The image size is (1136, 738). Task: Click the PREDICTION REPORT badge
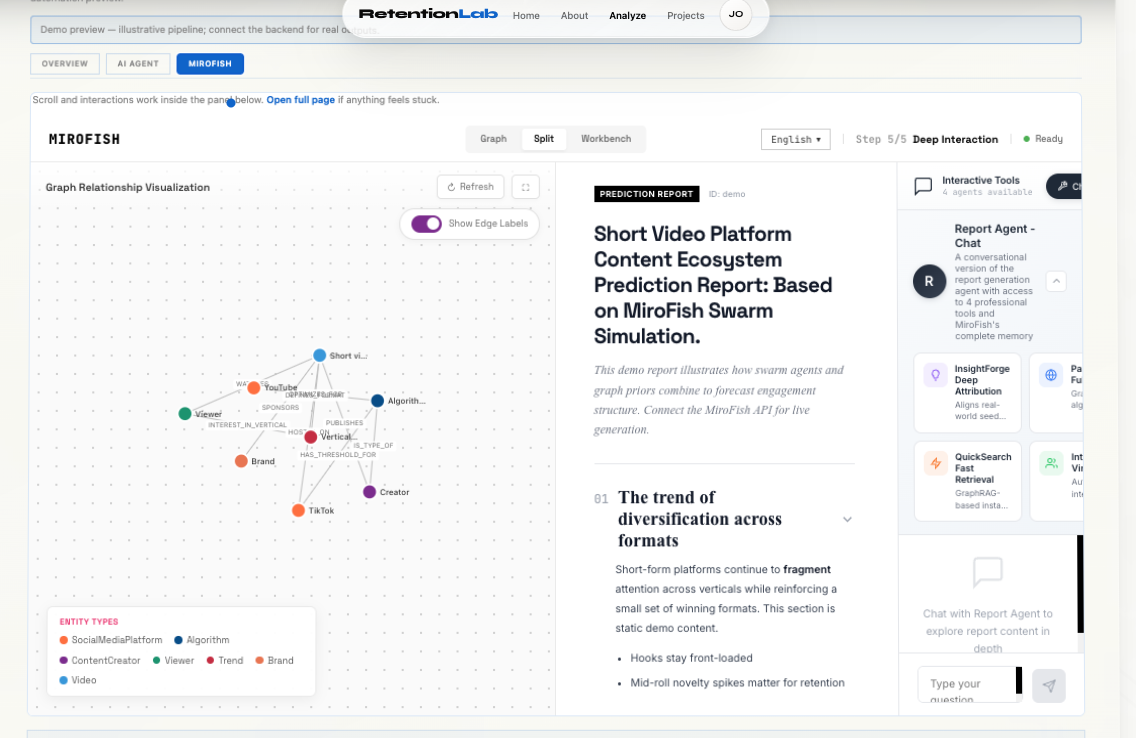click(x=646, y=194)
